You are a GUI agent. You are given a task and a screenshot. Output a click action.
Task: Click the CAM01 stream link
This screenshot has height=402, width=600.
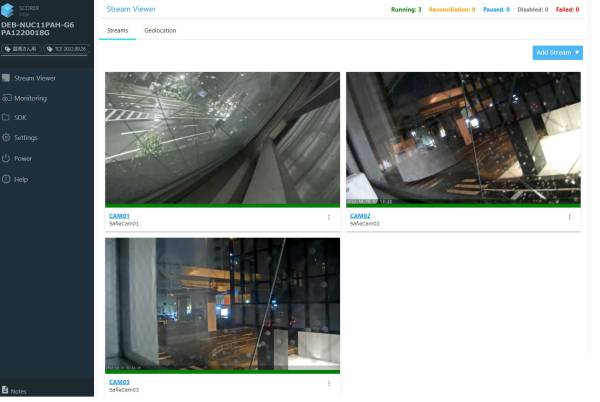click(x=119, y=216)
